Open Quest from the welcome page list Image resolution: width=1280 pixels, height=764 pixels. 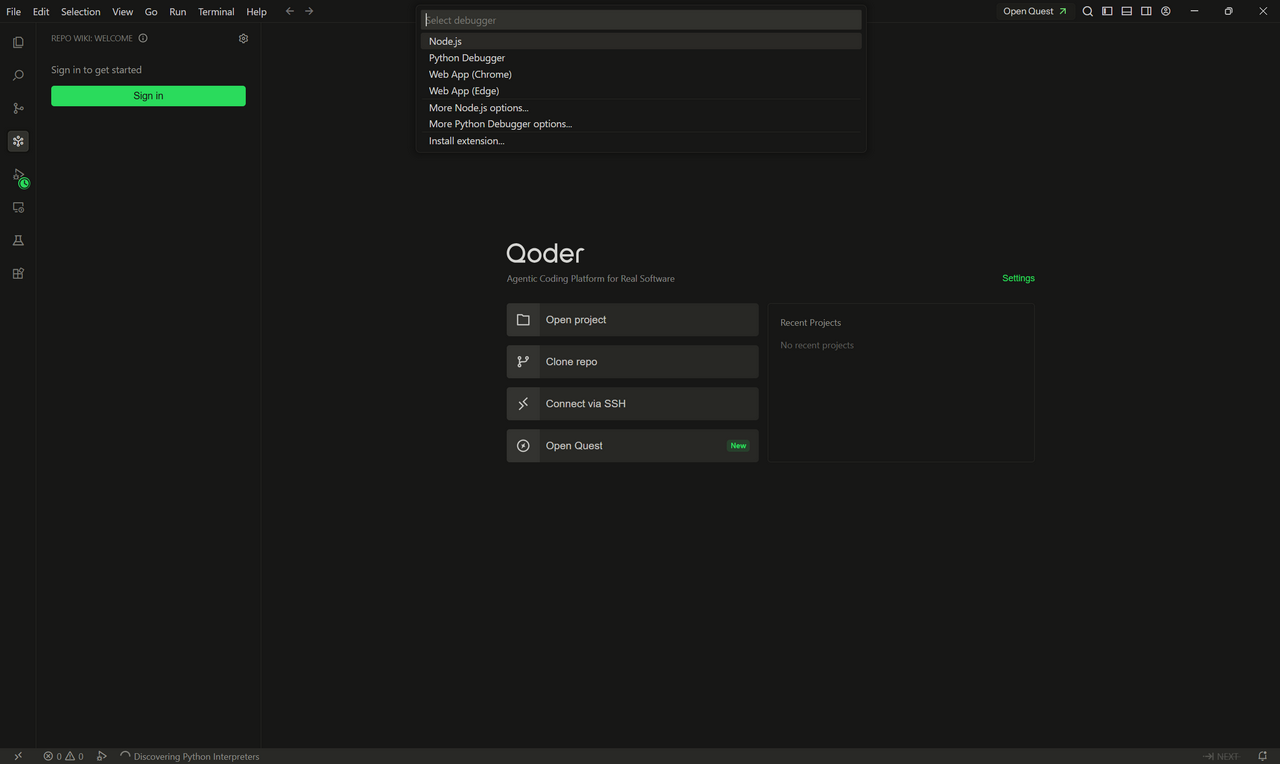click(x=632, y=446)
